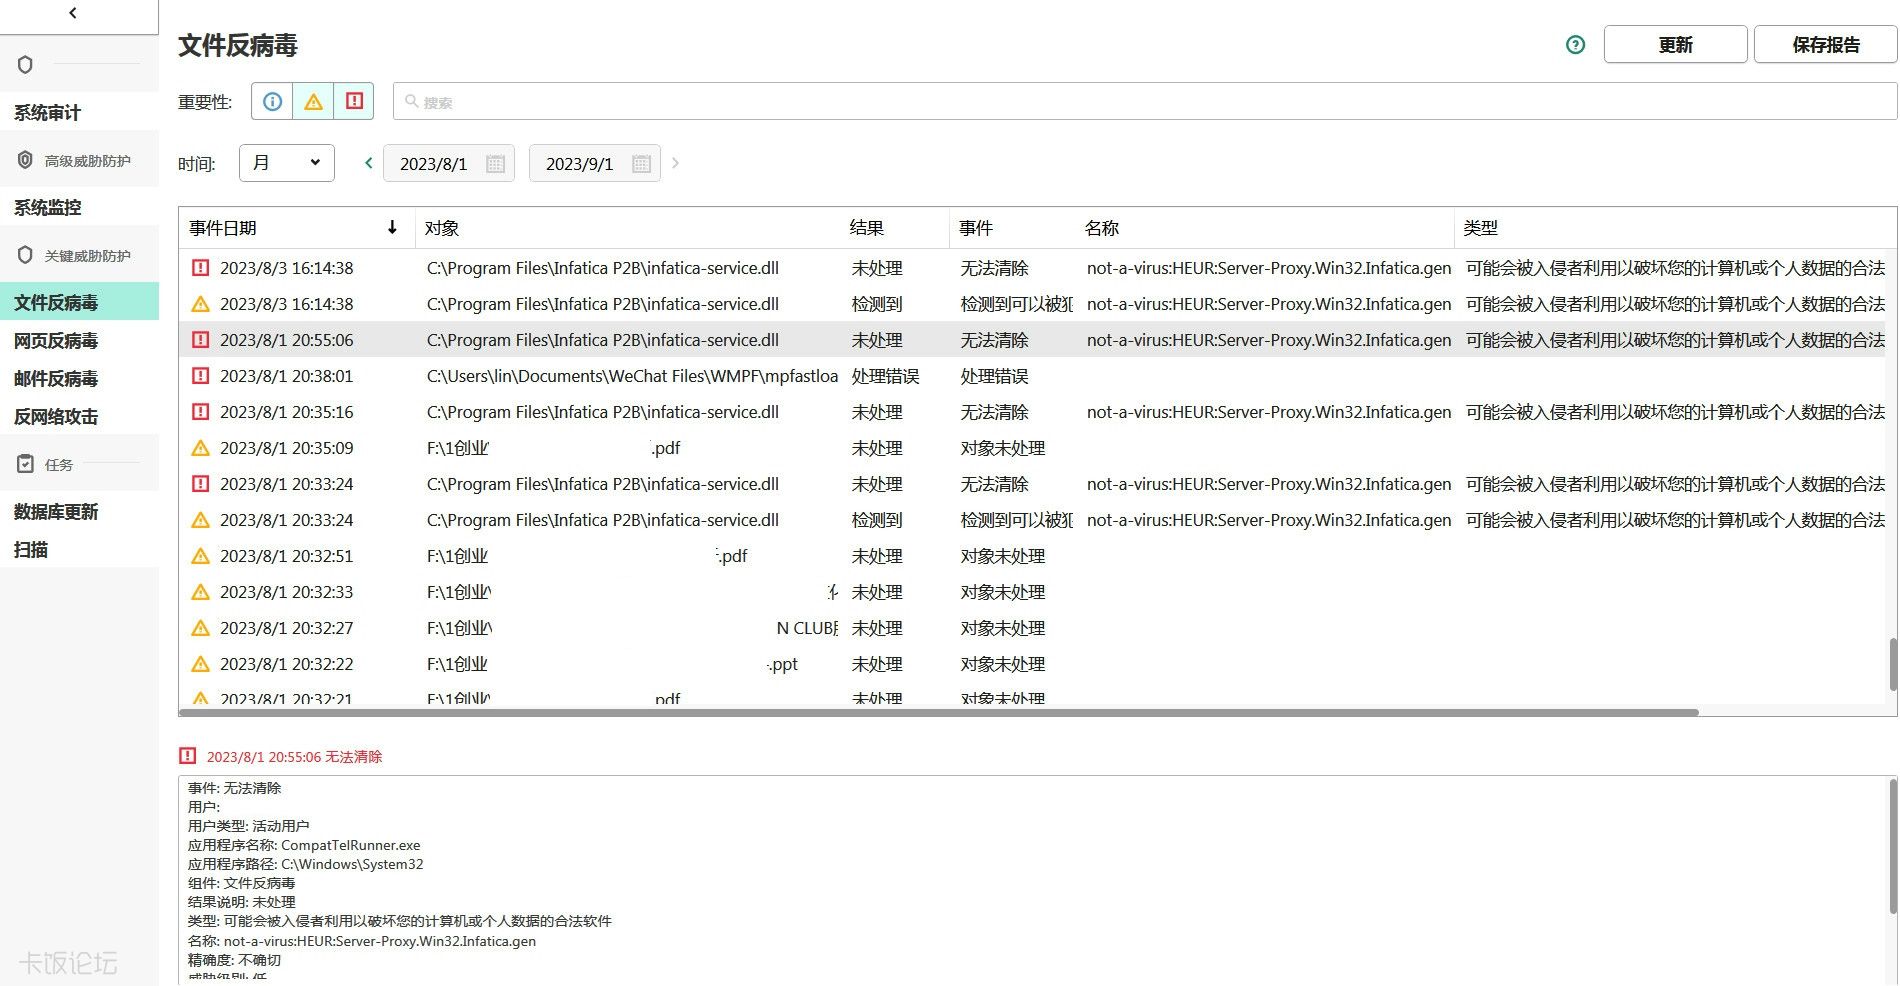1900x986 pixels.
Task: Open calendar for end date 2023/9/1
Action: [x=641, y=164]
